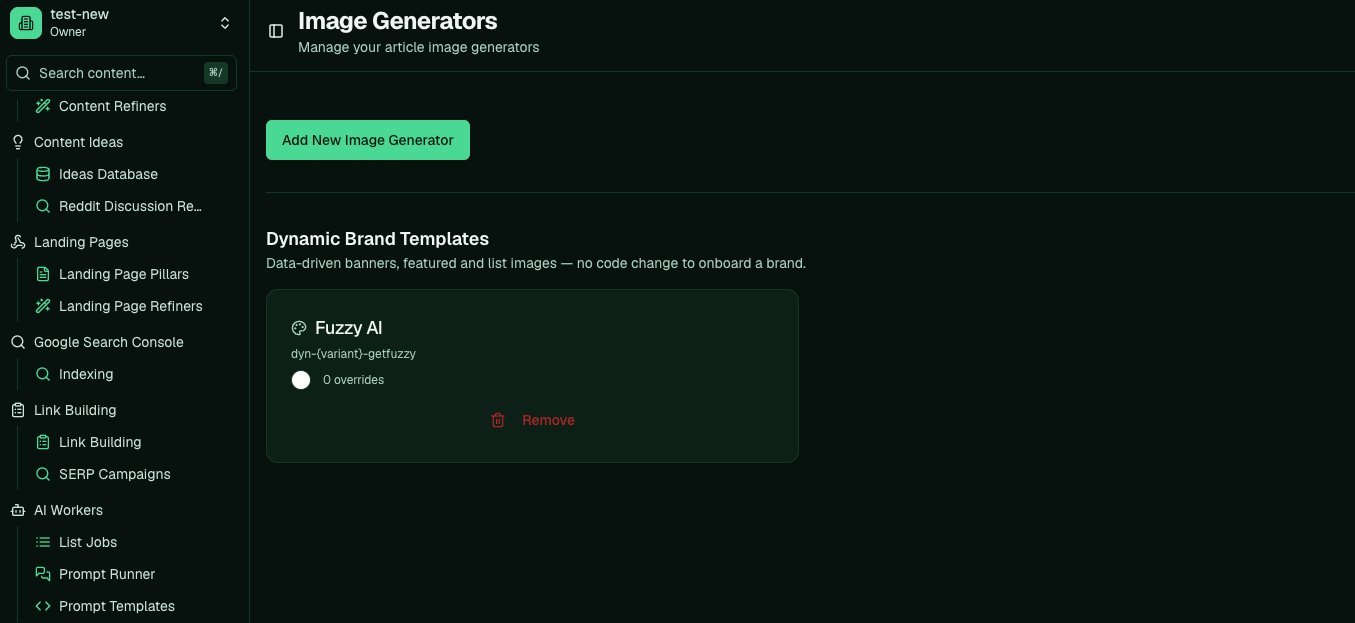The image size is (1355, 623).
Task: Remove the Fuzzy AI template
Action: pos(533,420)
